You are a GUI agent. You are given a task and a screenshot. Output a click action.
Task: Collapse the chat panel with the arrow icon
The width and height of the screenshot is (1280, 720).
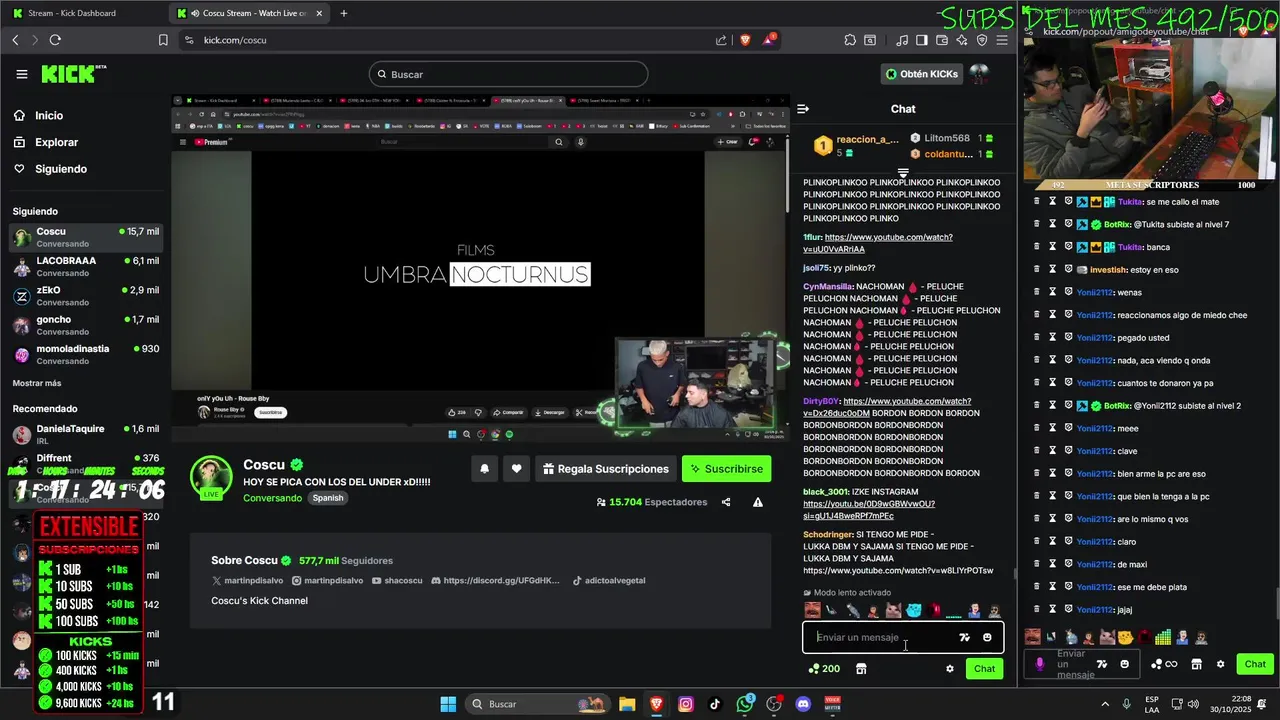(803, 109)
